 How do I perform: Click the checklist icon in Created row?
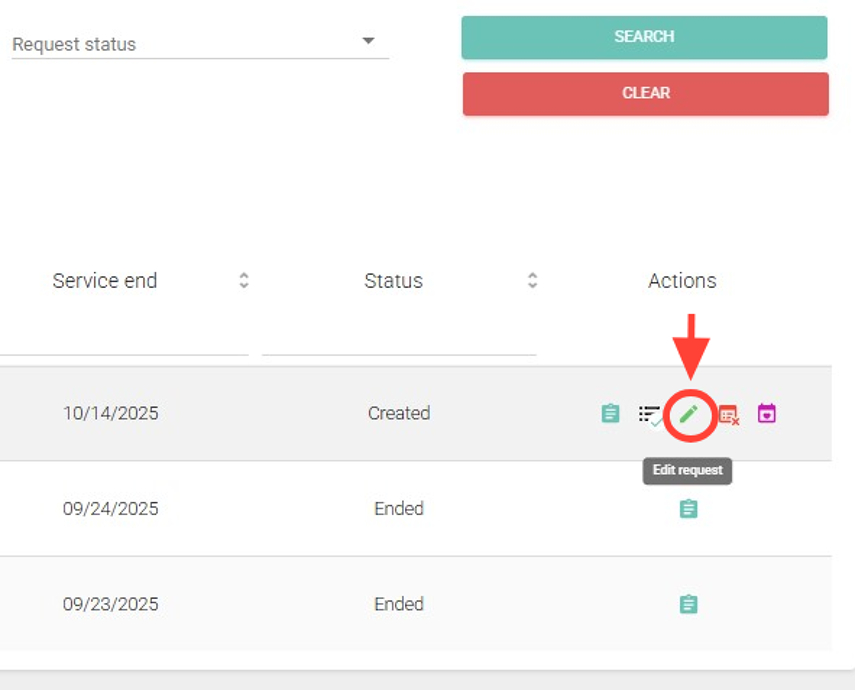(650, 414)
